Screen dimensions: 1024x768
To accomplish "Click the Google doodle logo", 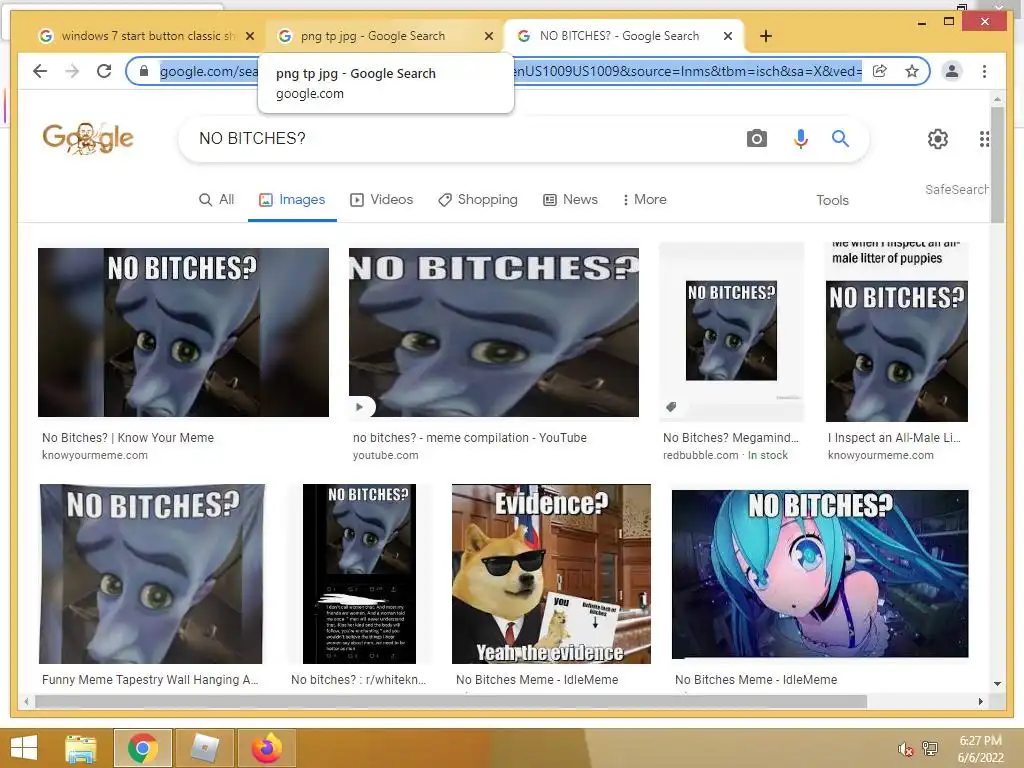I will 88,138.
